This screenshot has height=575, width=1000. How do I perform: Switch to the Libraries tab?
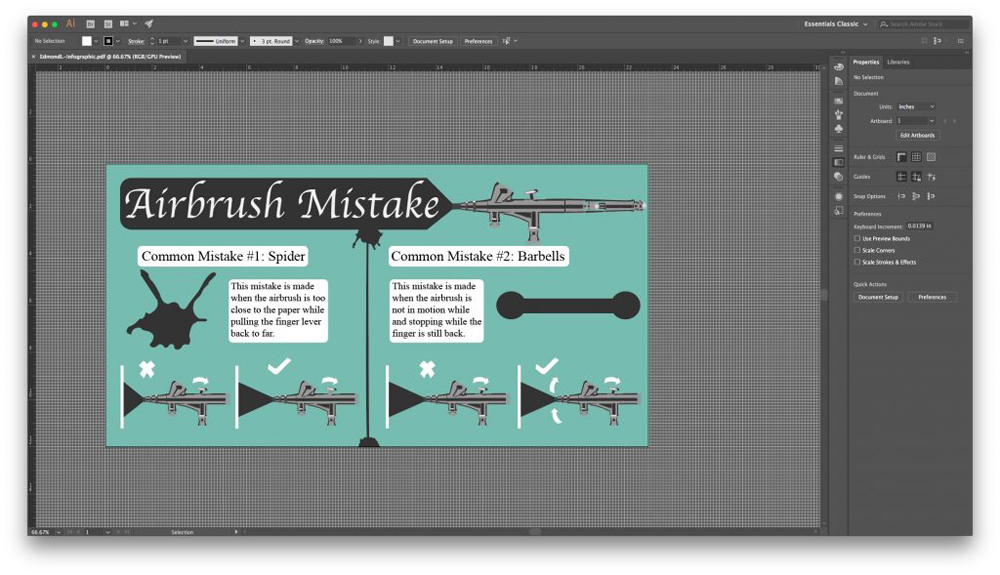click(x=898, y=62)
